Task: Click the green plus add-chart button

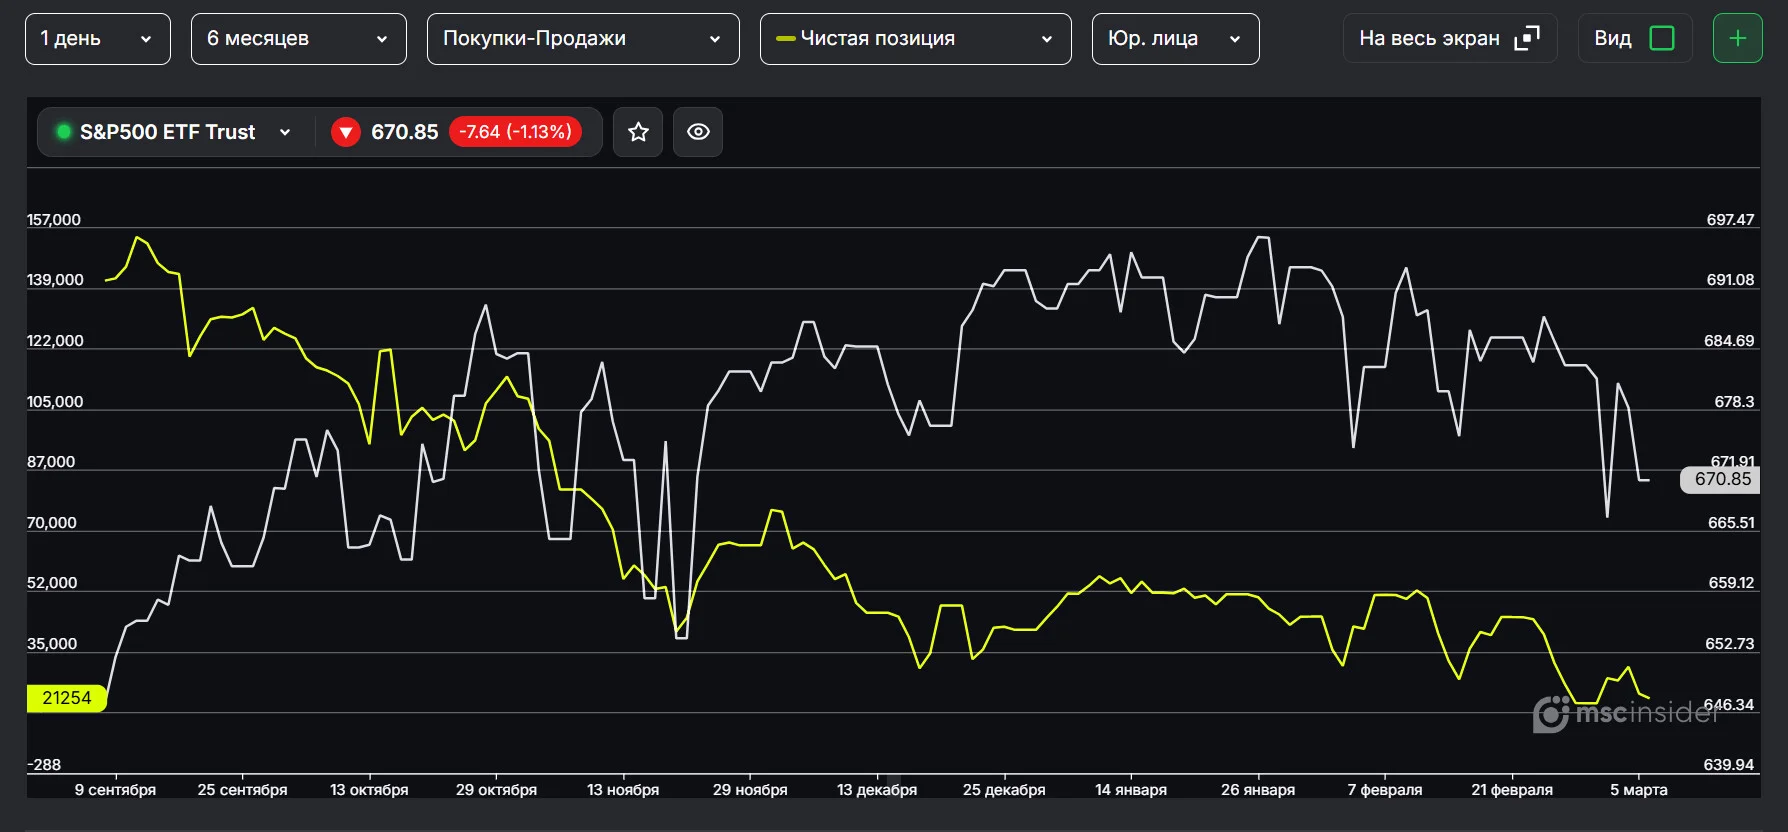Action: click(x=1738, y=39)
